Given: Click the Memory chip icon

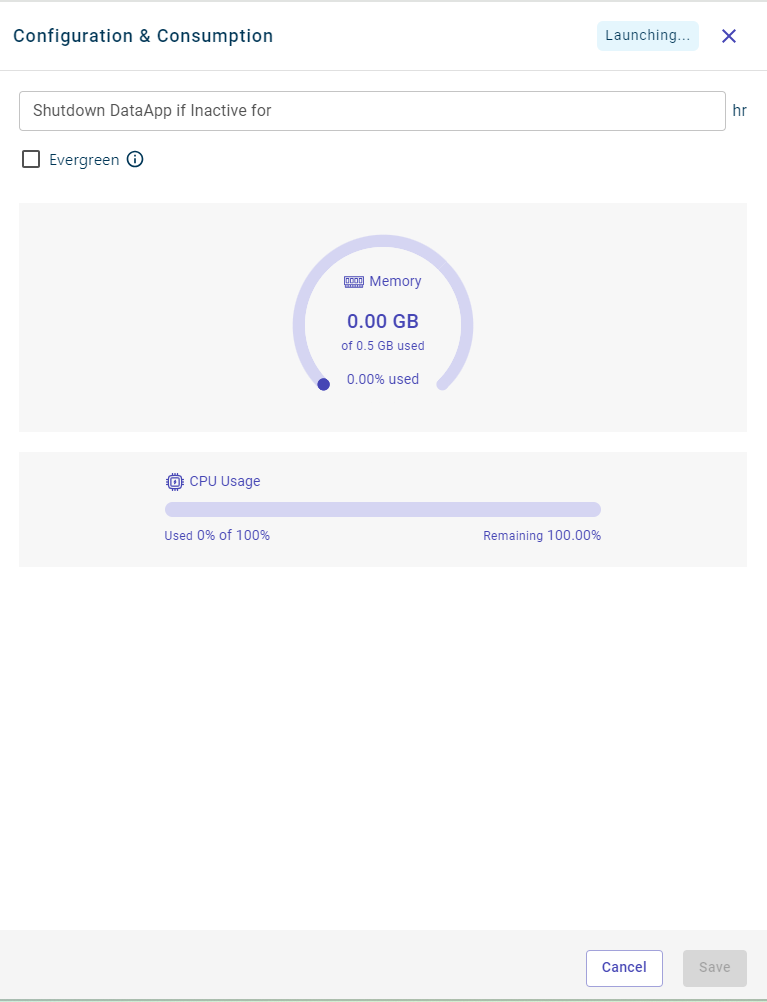Looking at the screenshot, I should coord(354,282).
